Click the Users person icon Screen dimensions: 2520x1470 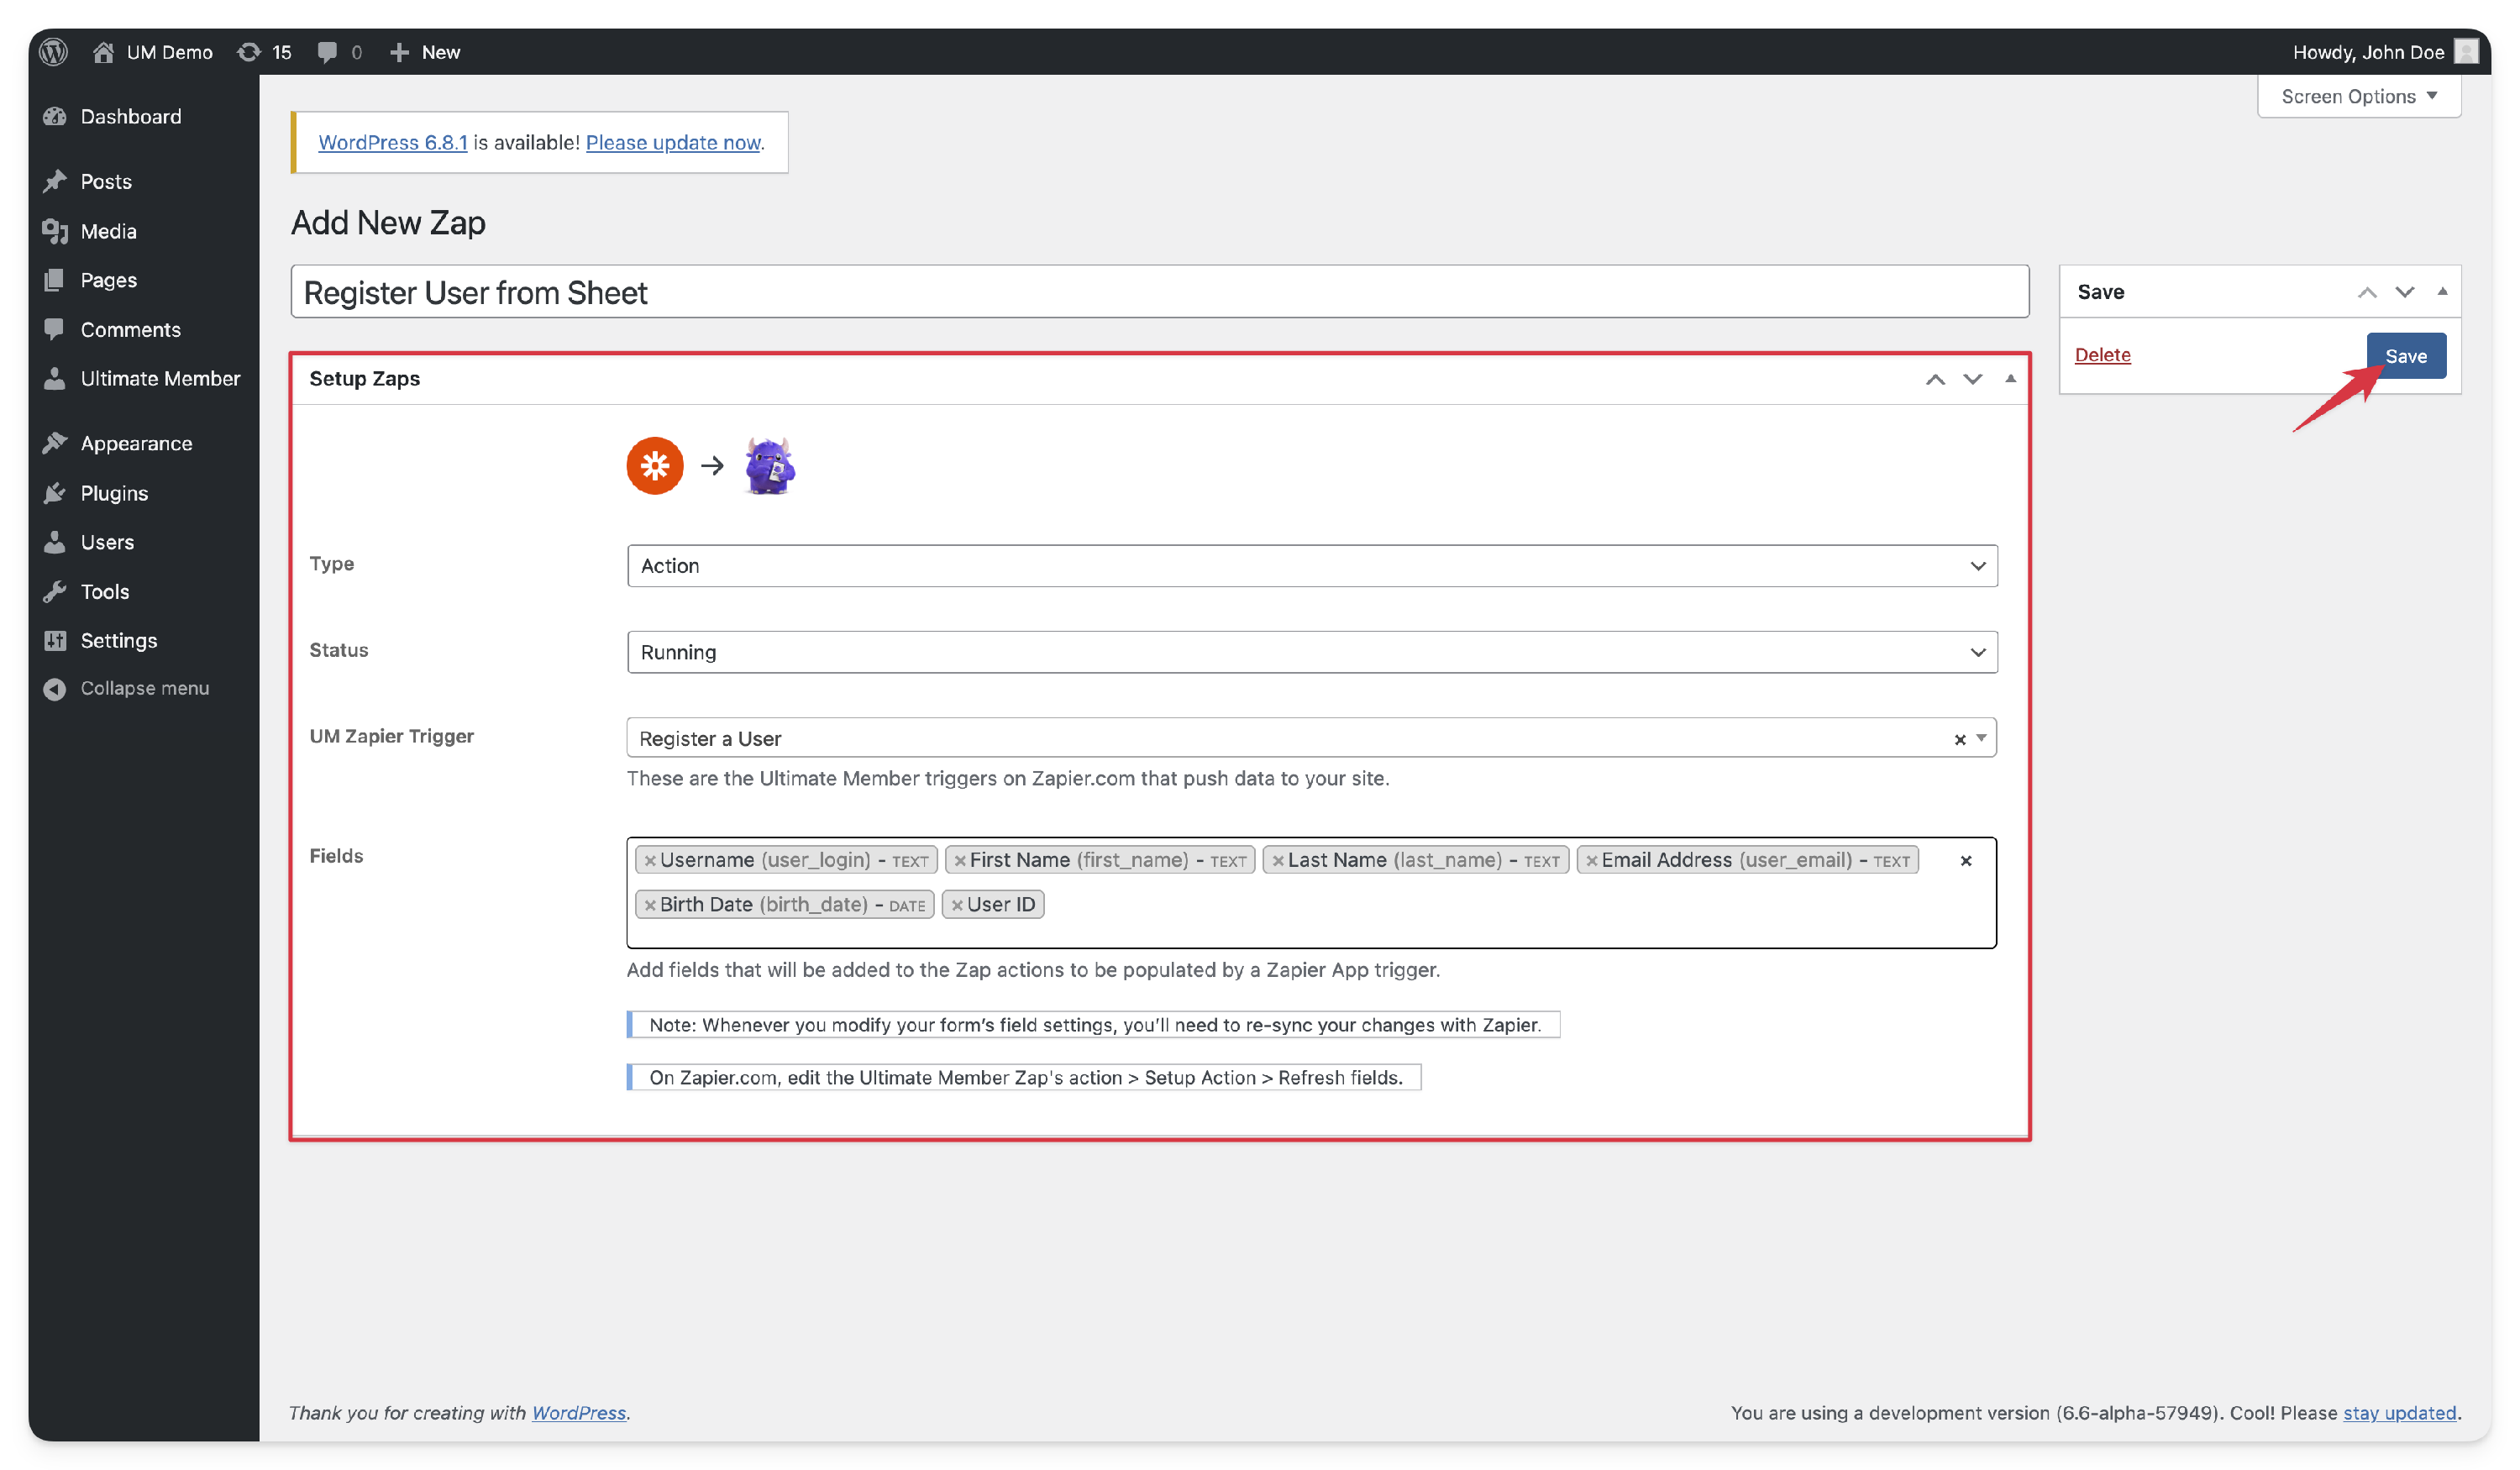pos(55,542)
